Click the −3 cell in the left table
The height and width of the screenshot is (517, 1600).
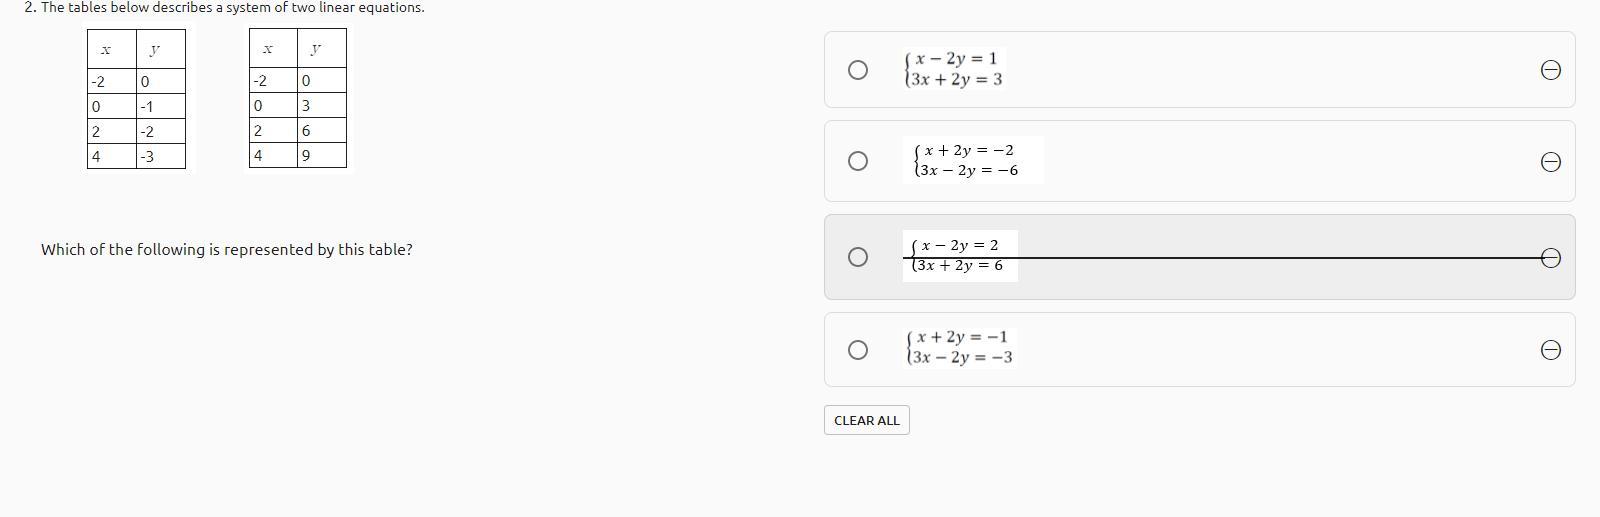[160, 156]
